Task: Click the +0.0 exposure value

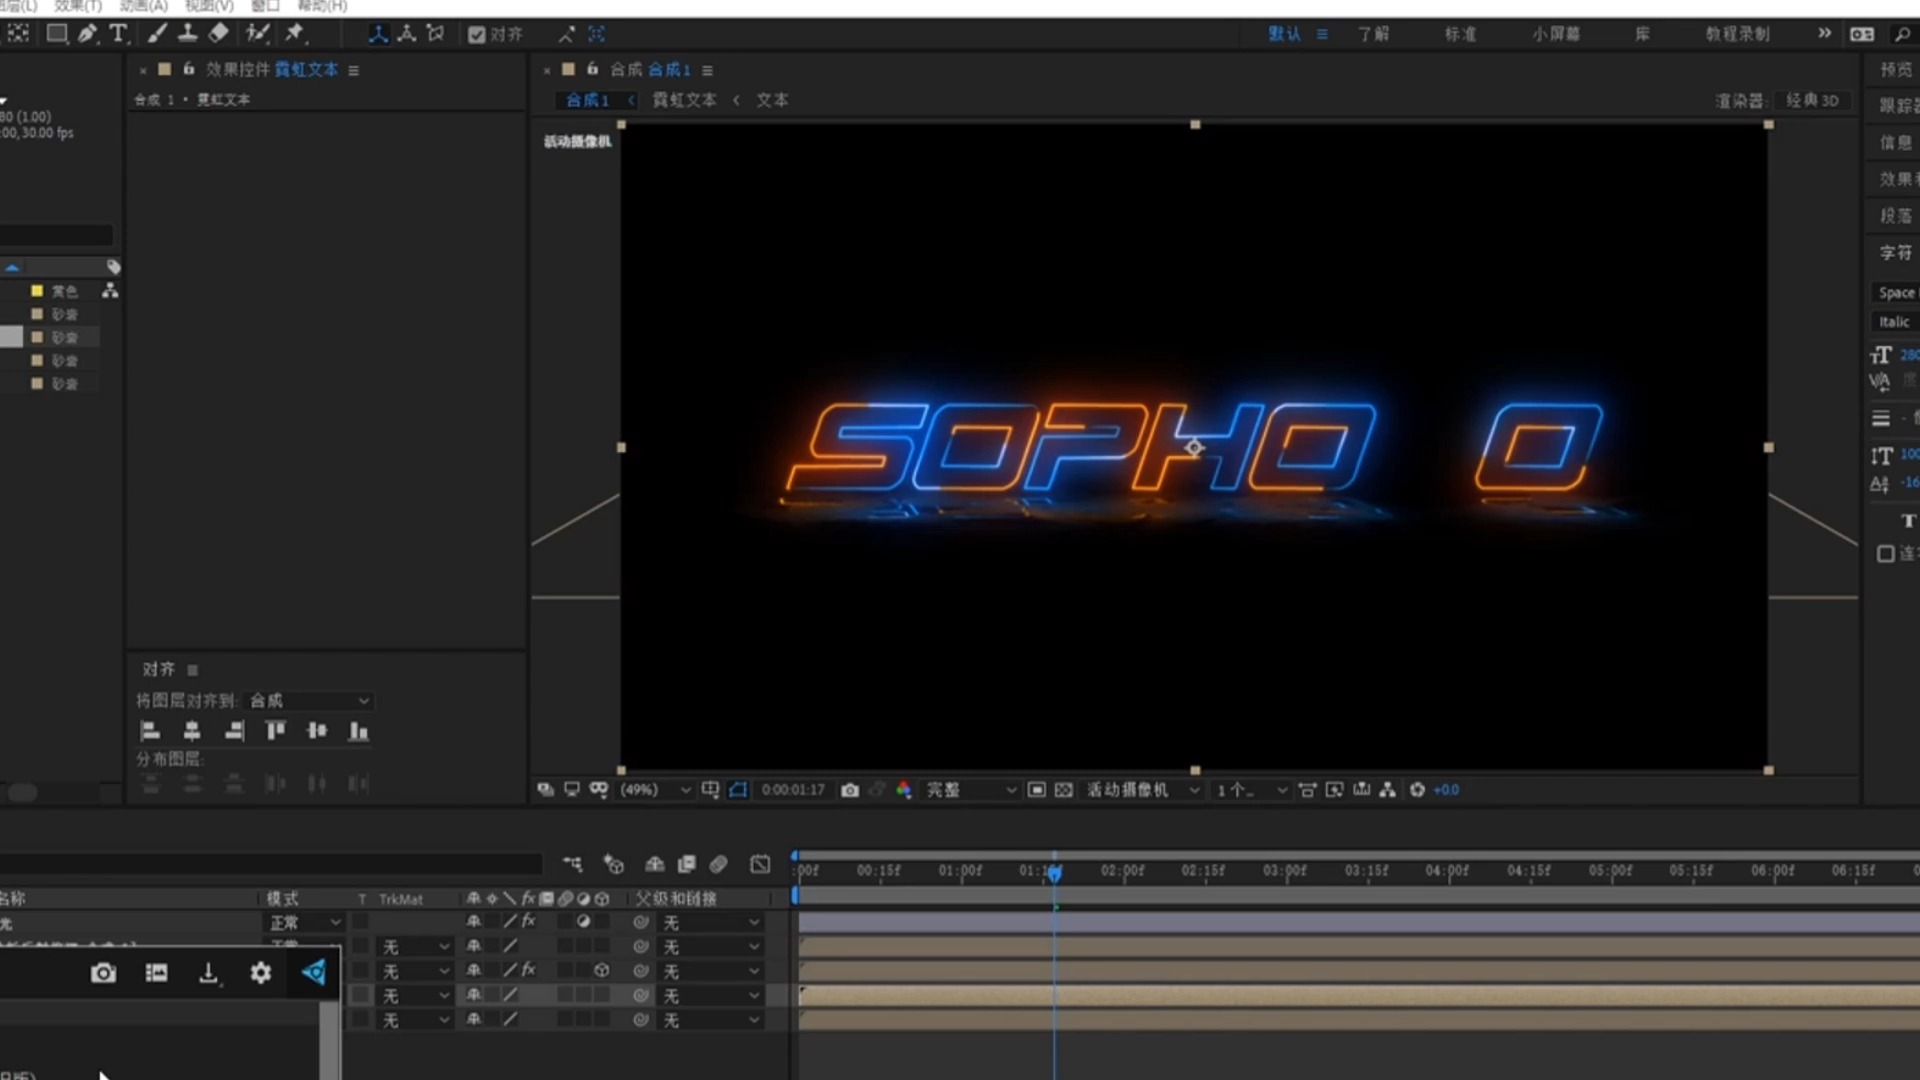Action: pyautogui.click(x=1446, y=790)
